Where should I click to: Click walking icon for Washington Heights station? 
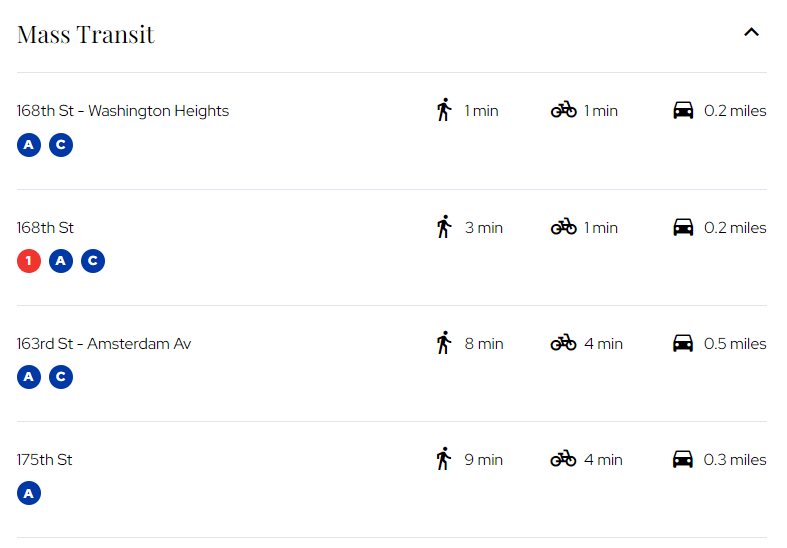[x=444, y=110]
